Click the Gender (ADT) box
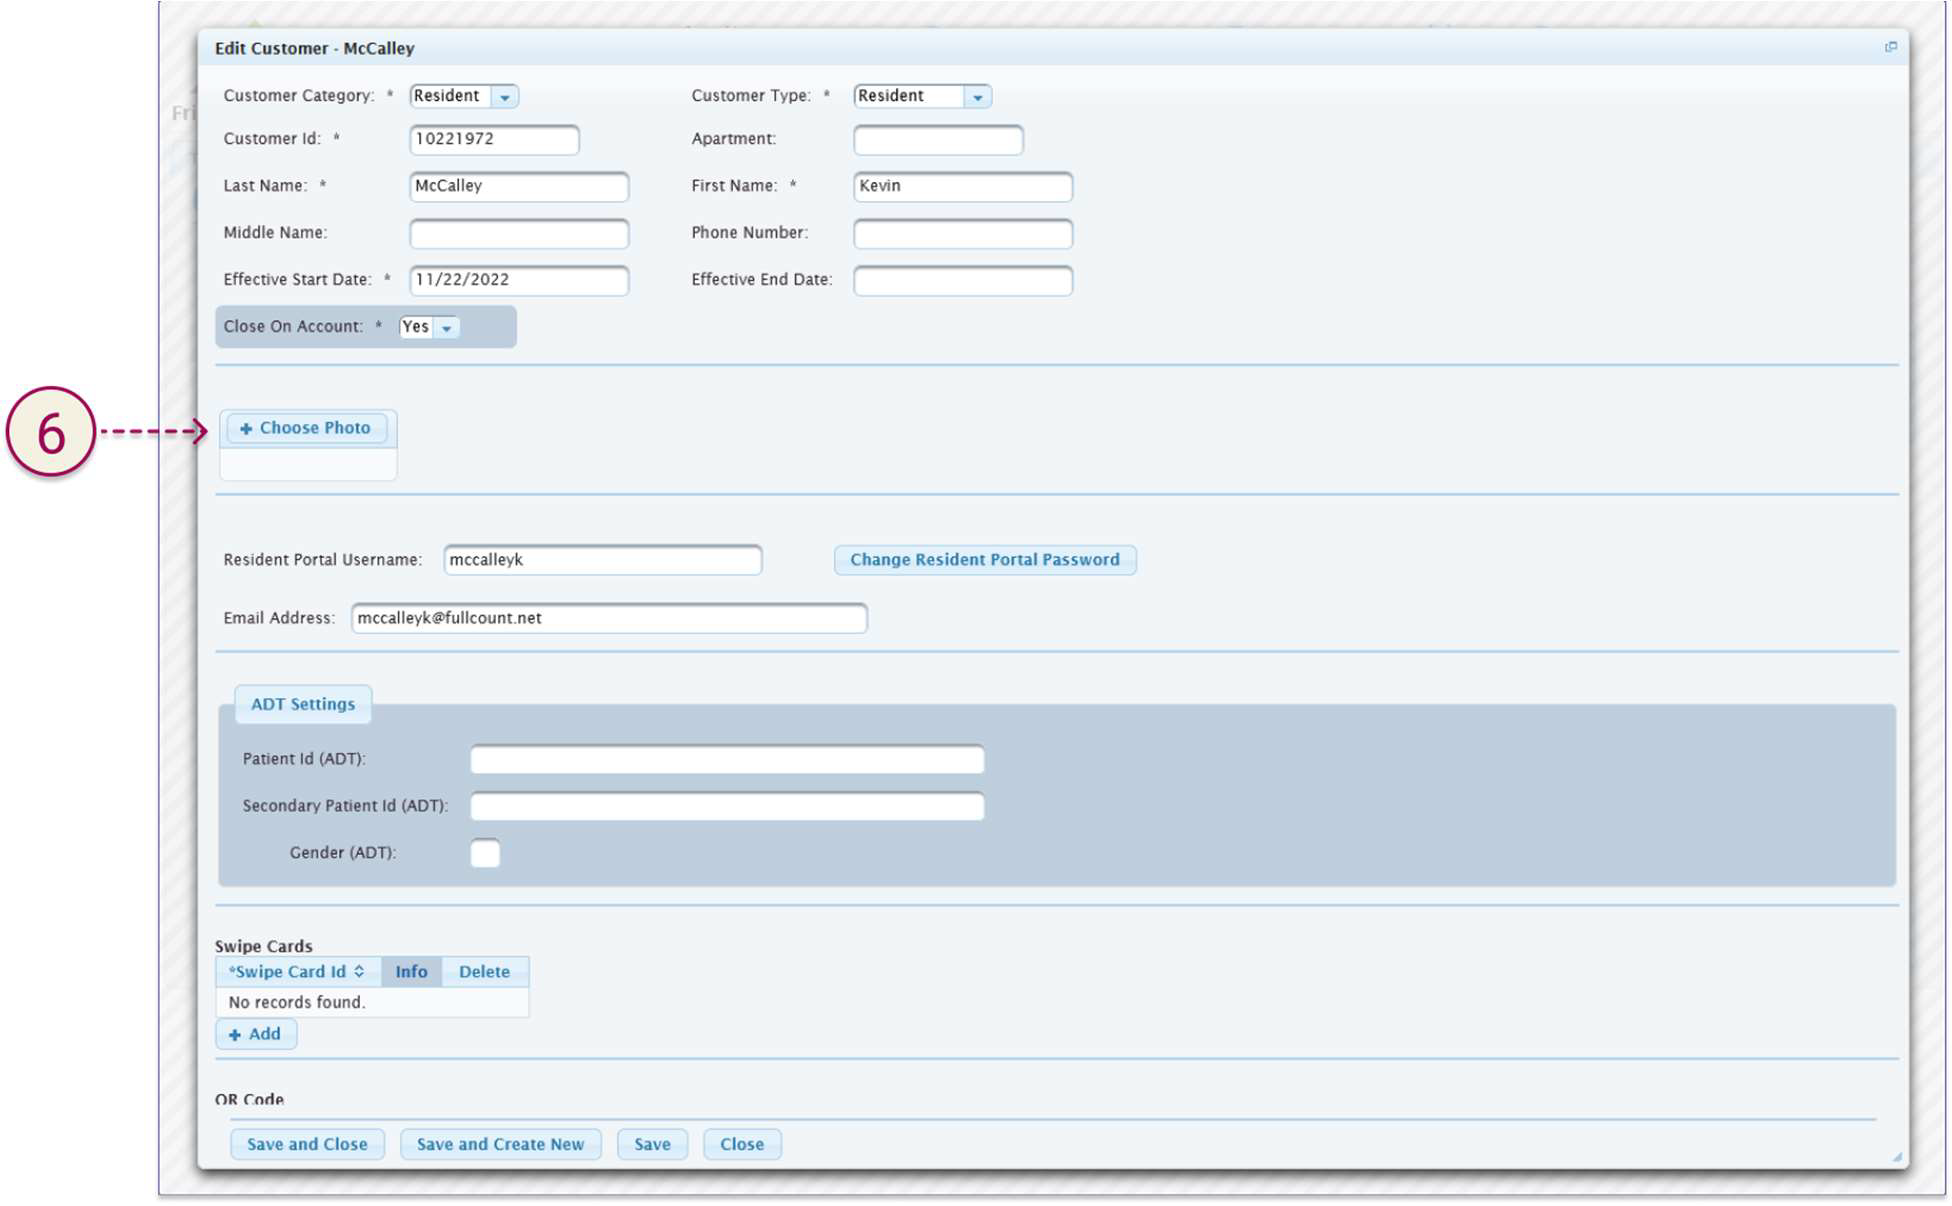Image resolution: width=1952 pixels, height=1206 pixels. pos(485,853)
